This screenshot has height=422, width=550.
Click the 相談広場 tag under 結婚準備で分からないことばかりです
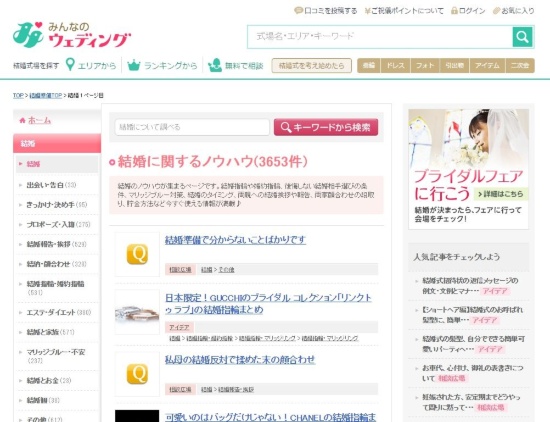[x=180, y=269]
